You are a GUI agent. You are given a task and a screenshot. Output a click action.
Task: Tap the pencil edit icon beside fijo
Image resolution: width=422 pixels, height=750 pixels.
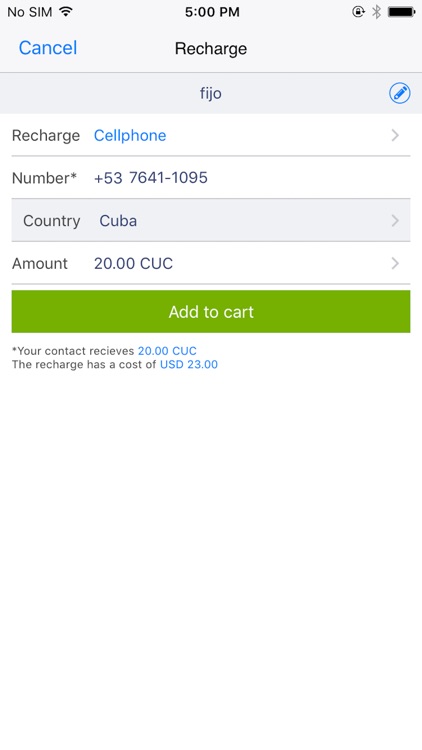tap(399, 93)
